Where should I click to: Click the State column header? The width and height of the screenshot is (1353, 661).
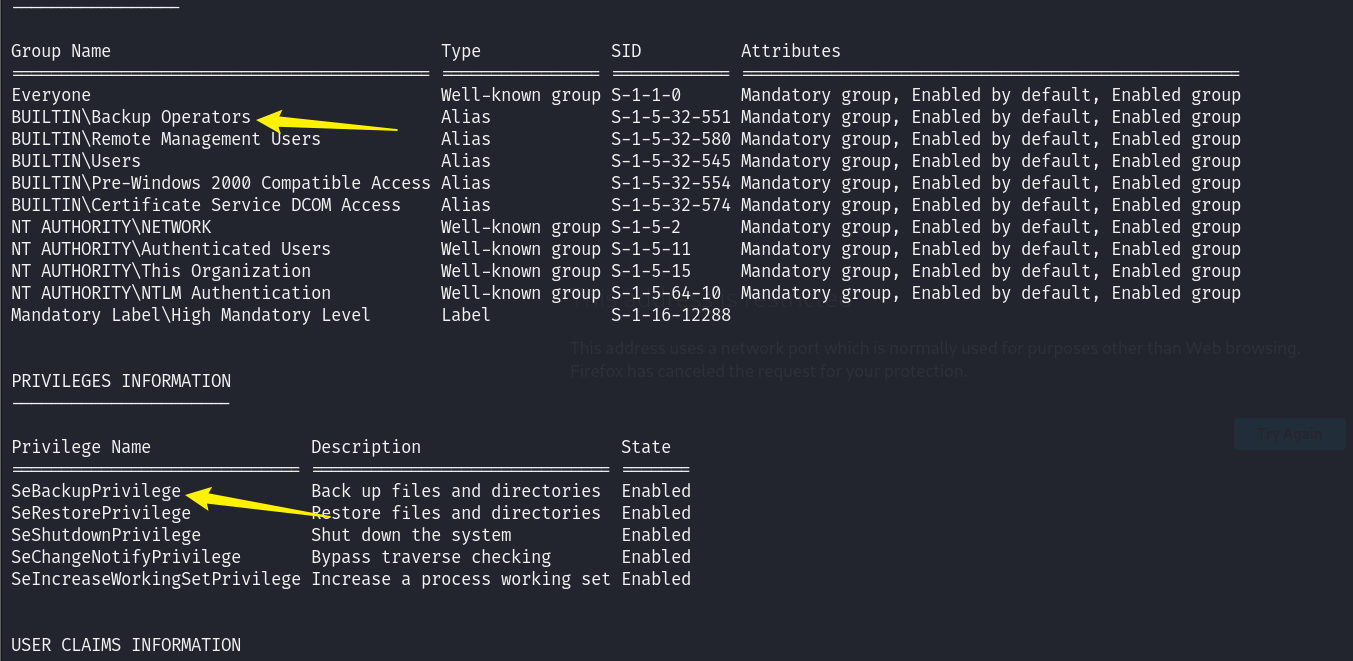[646, 447]
